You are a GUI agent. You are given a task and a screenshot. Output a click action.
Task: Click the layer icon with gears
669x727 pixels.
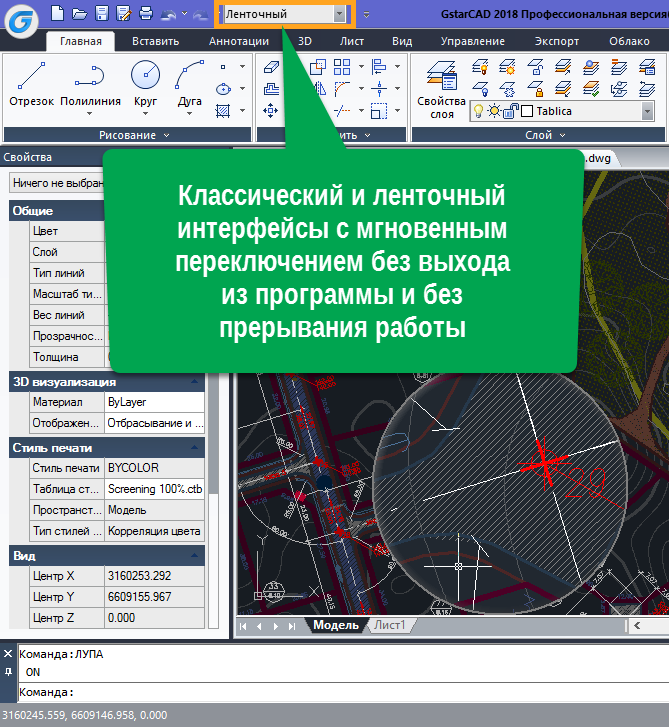point(508,89)
